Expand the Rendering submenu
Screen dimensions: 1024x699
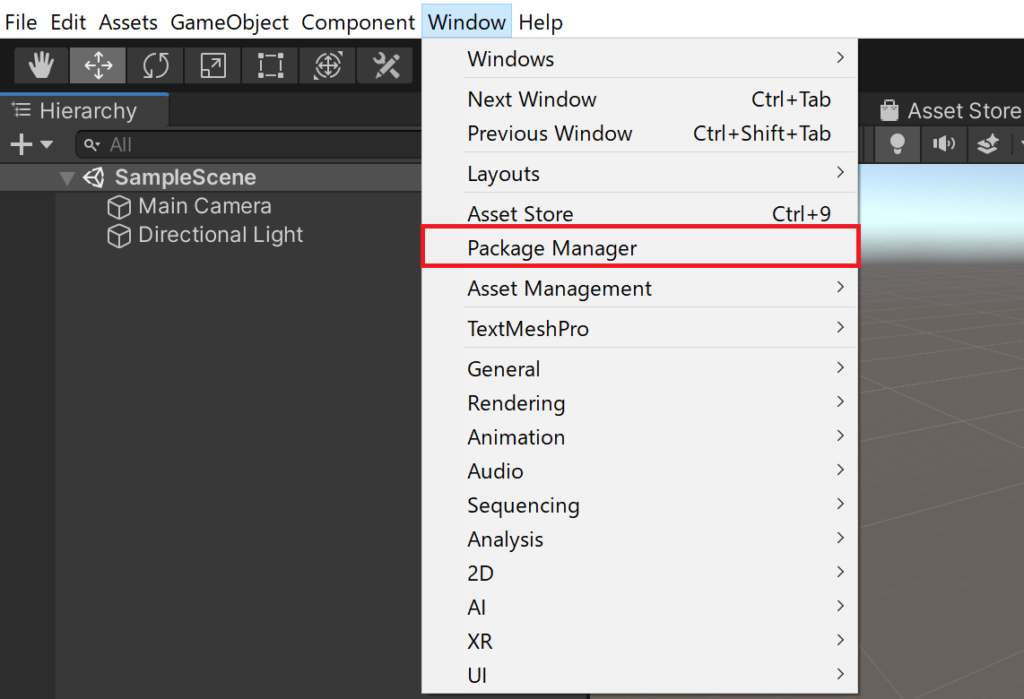coord(517,403)
